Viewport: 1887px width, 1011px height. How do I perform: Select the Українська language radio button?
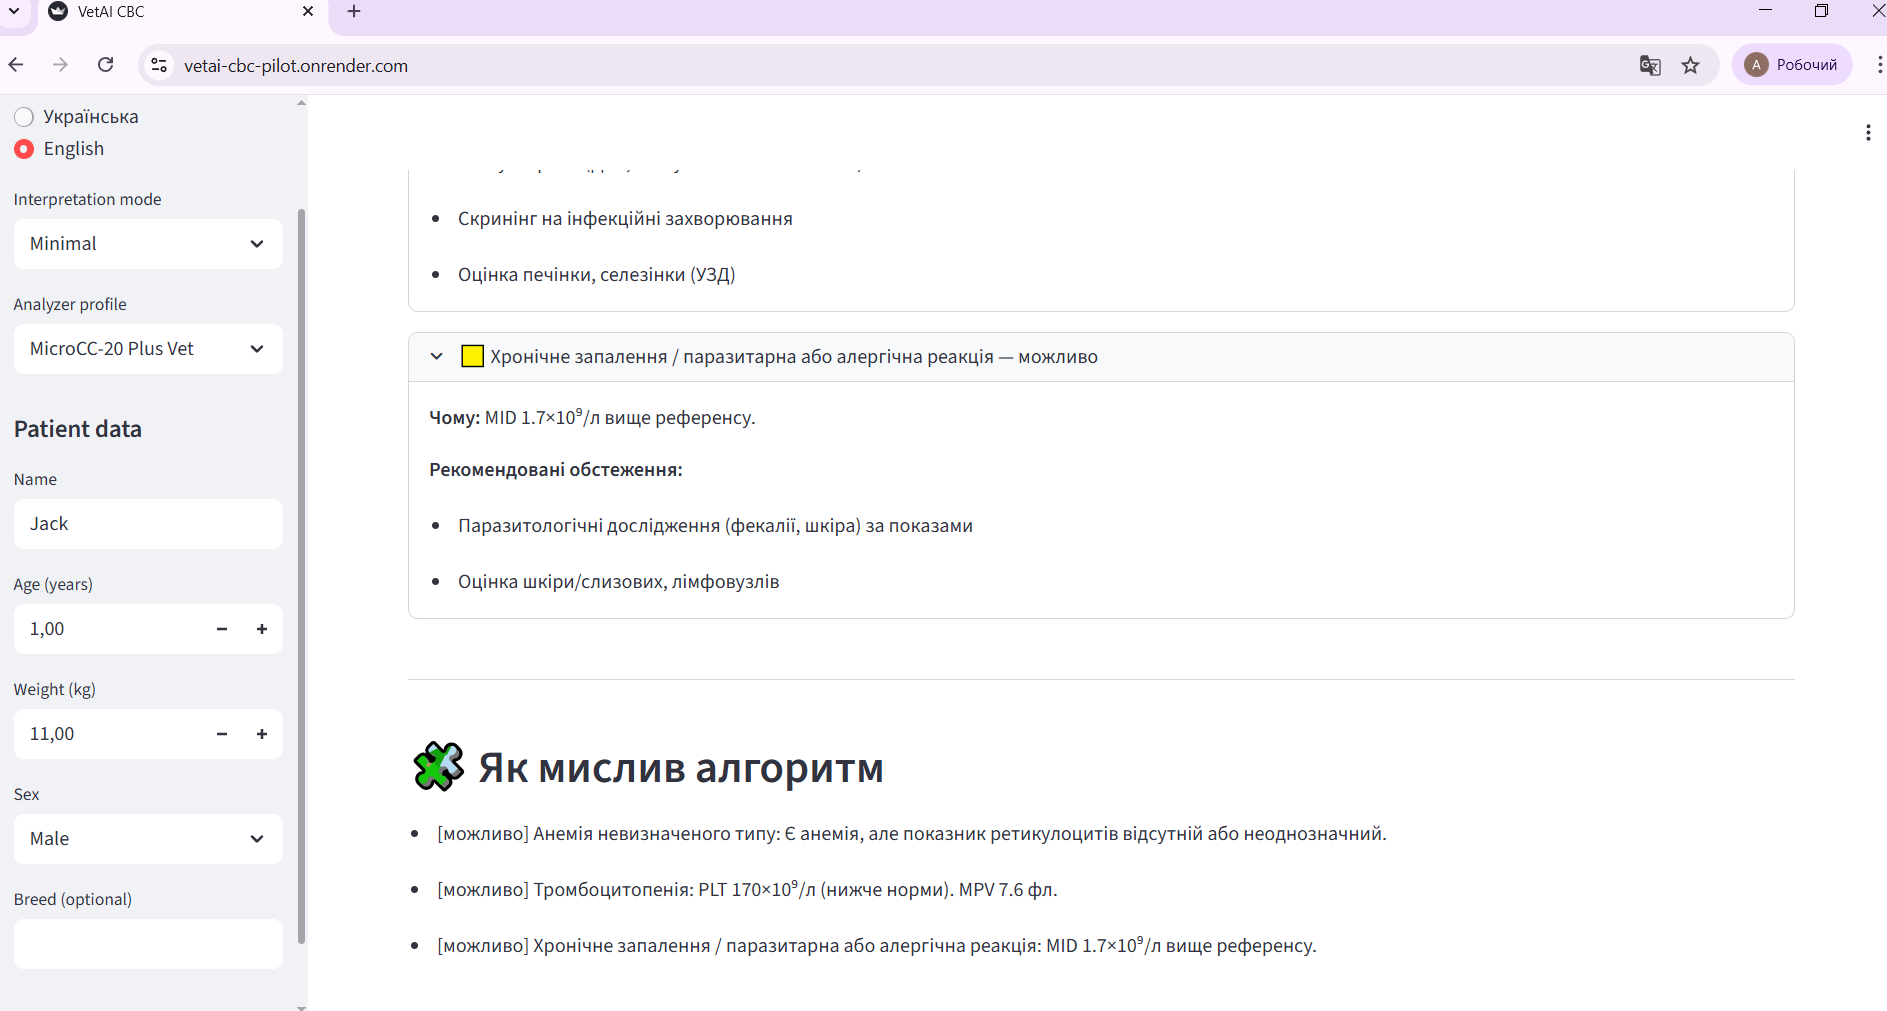24,117
